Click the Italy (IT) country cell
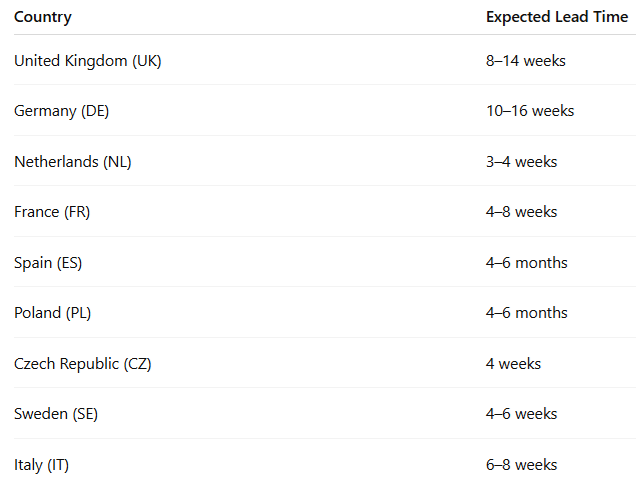Viewport: 636px width, 481px height. [42, 465]
